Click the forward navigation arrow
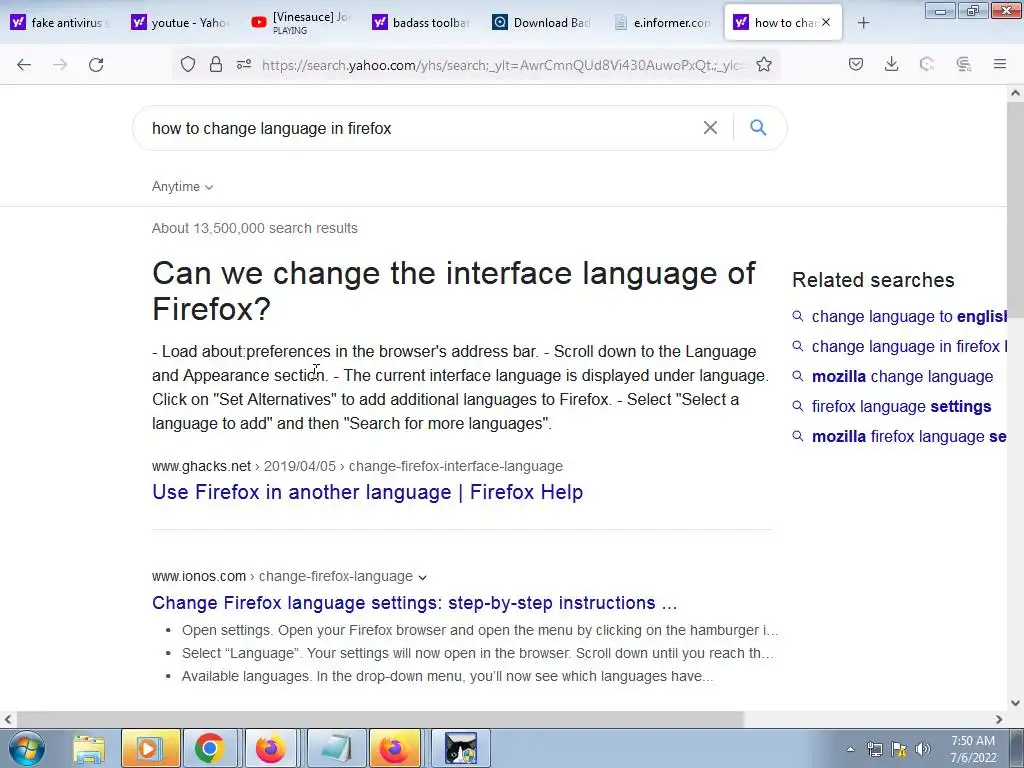Screen dimensions: 1024x768 point(60,64)
